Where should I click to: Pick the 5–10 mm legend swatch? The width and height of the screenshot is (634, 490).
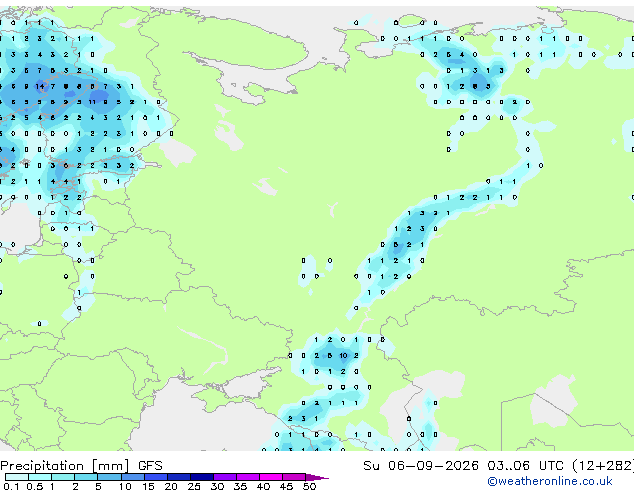pyautogui.click(x=109, y=477)
